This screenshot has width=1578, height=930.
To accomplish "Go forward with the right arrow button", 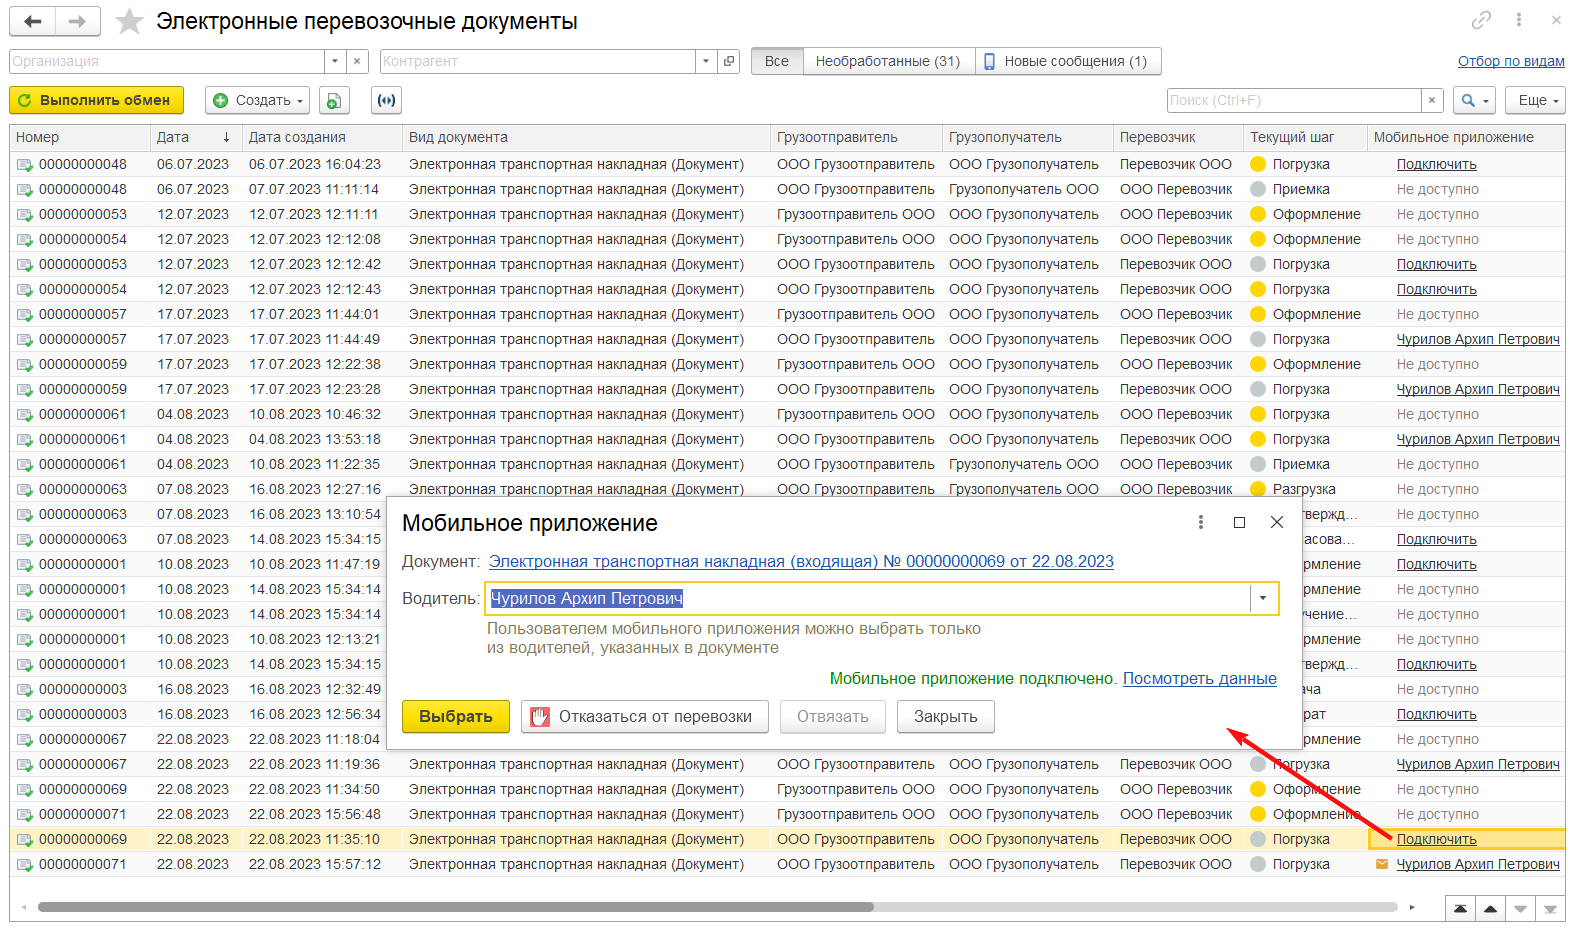I will (77, 21).
